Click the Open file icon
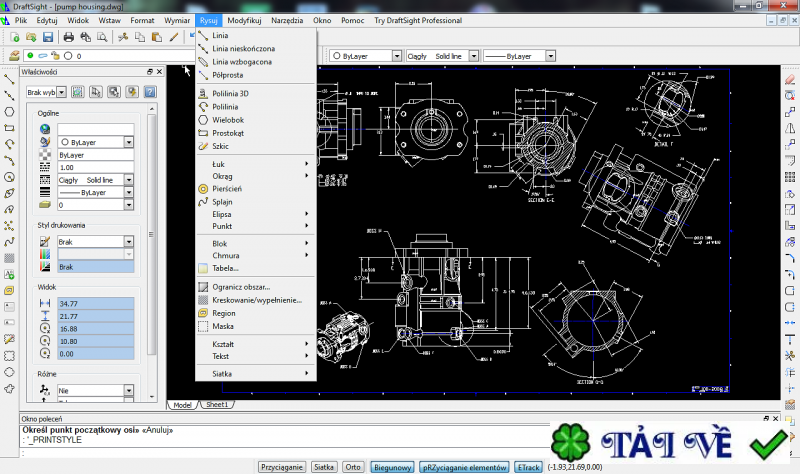This screenshot has width=800, height=474. [x=30, y=37]
